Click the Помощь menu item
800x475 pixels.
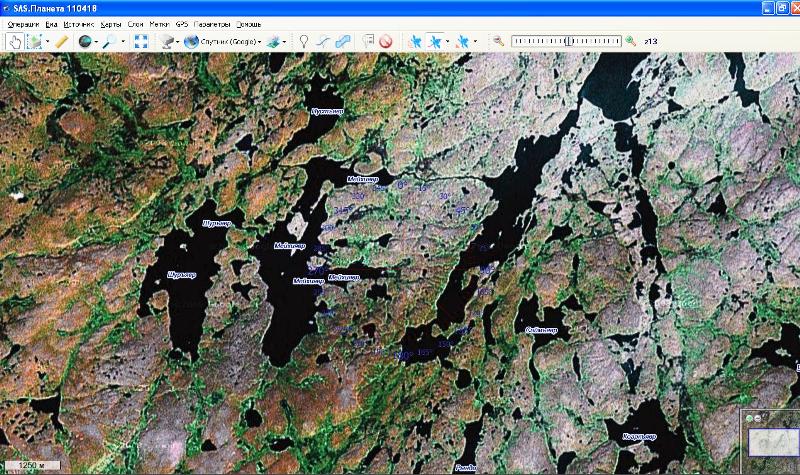[x=248, y=22]
